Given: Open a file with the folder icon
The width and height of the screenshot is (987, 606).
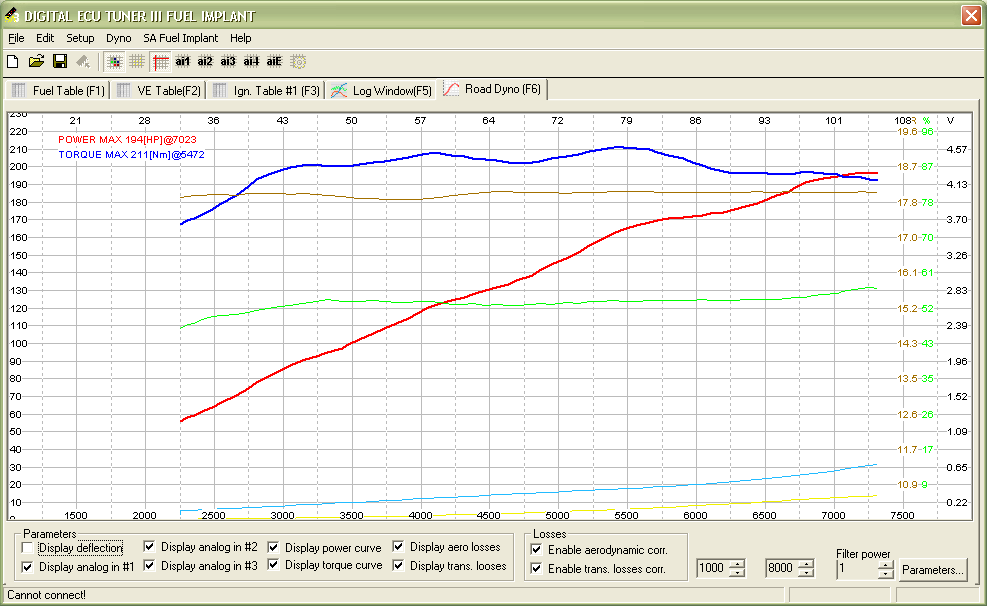Looking at the screenshot, I should point(36,61).
